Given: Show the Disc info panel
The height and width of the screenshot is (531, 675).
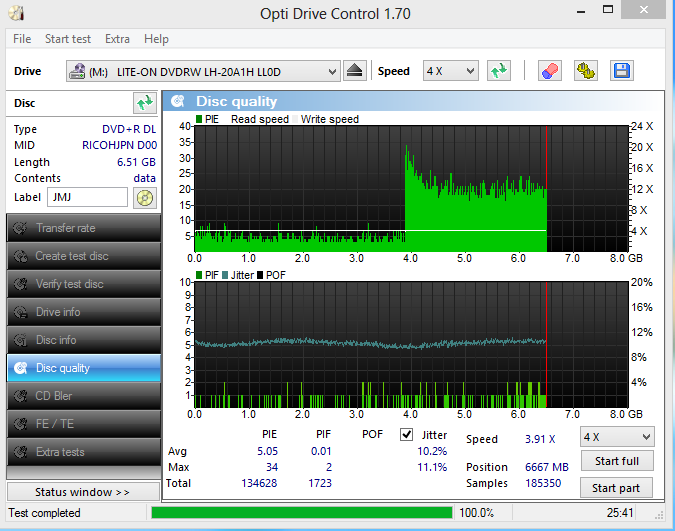Looking at the screenshot, I should point(84,340).
